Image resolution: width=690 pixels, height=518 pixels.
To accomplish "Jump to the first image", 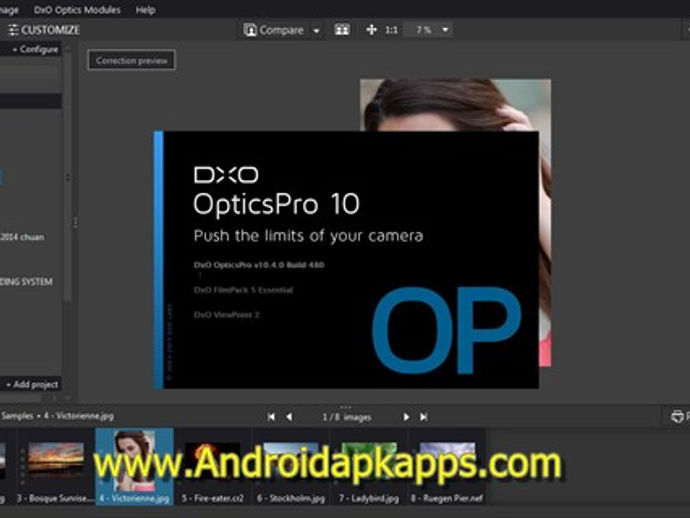I will pyautogui.click(x=271, y=416).
